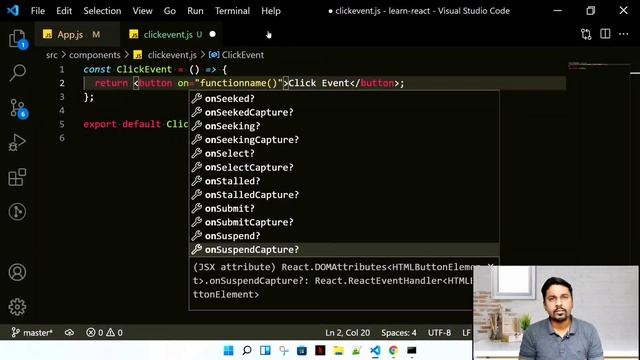This screenshot has width=640, height=360.
Task: Switch to the clickevent.js tab
Action: point(171,34)
